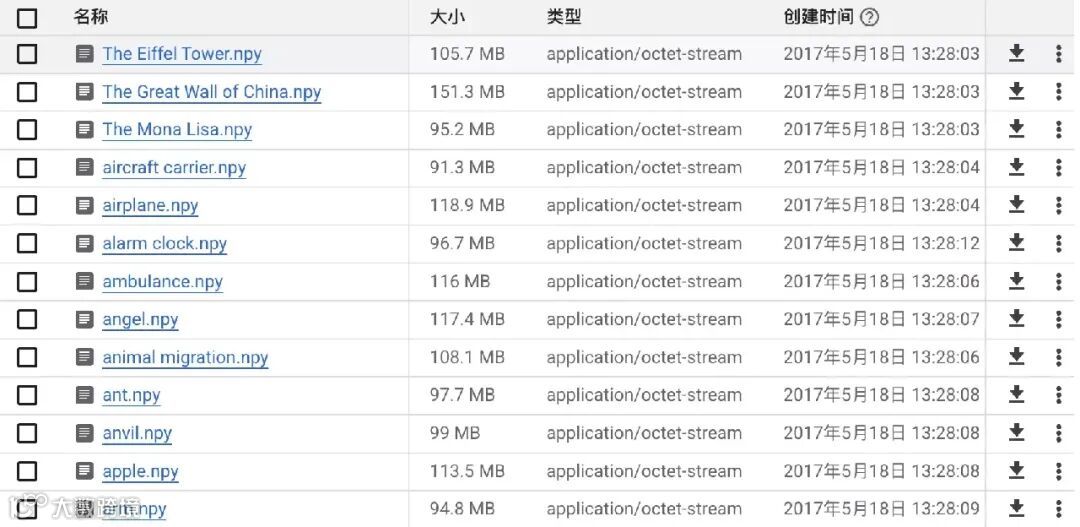Download The Eiffel Tower.npy file
This screenshot has width=1080, height=527.
pyautogui.click(x=1016, y=54)
